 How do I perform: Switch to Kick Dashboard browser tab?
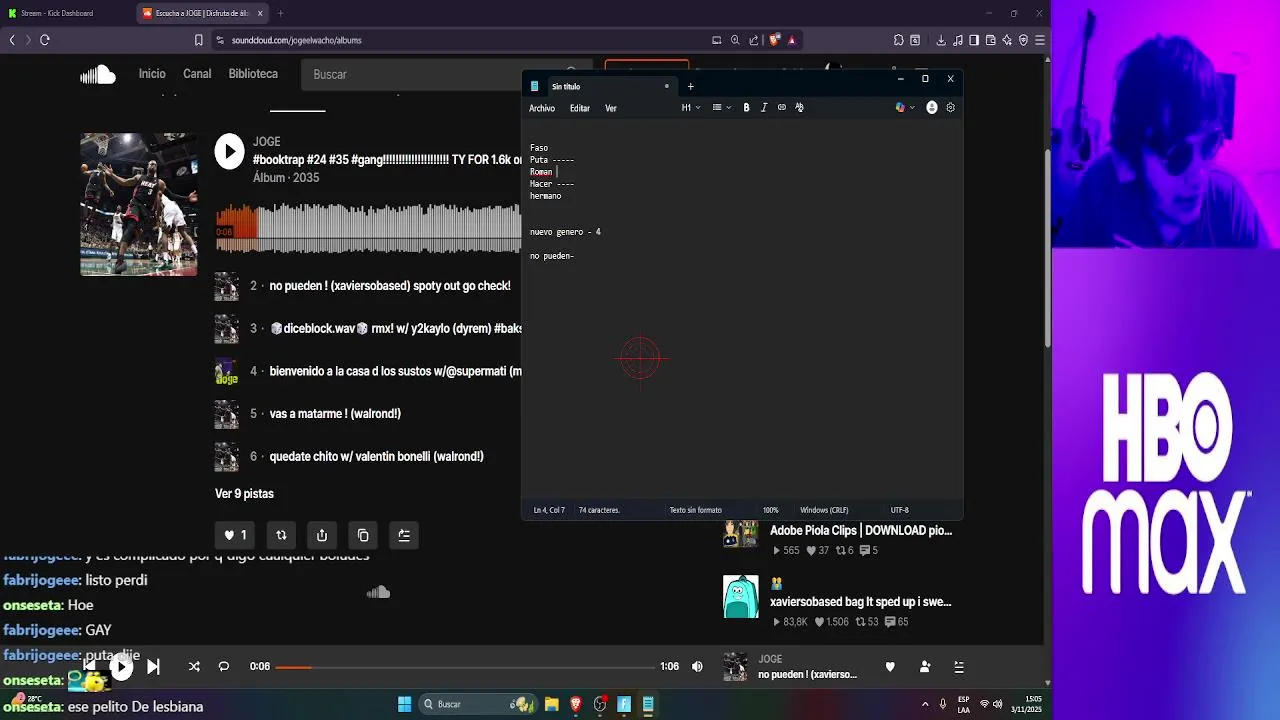(x=66, y=13)
